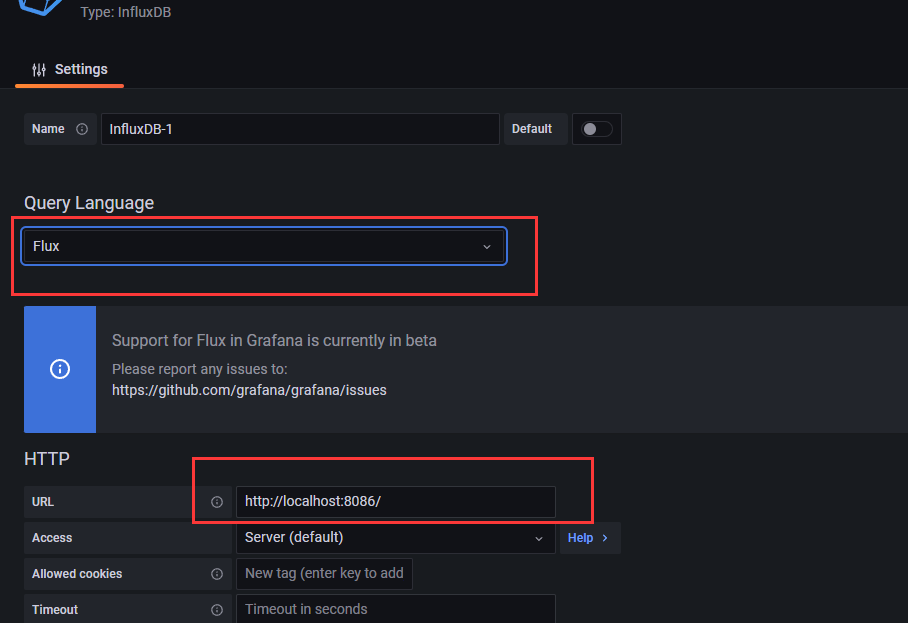Open the Settings tab
This screenshot has height=623, width=908.
[69, 69]
